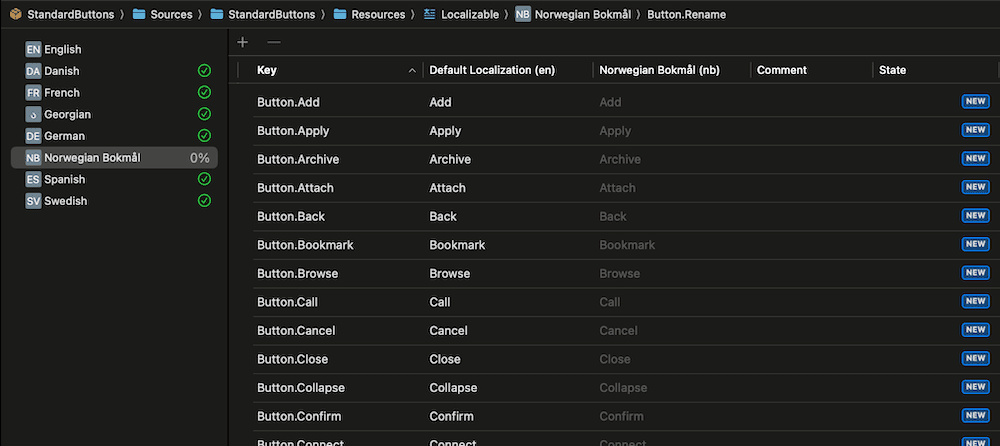
Task: Click the NEW badge in Button.Add row
Action: (976, 101)
